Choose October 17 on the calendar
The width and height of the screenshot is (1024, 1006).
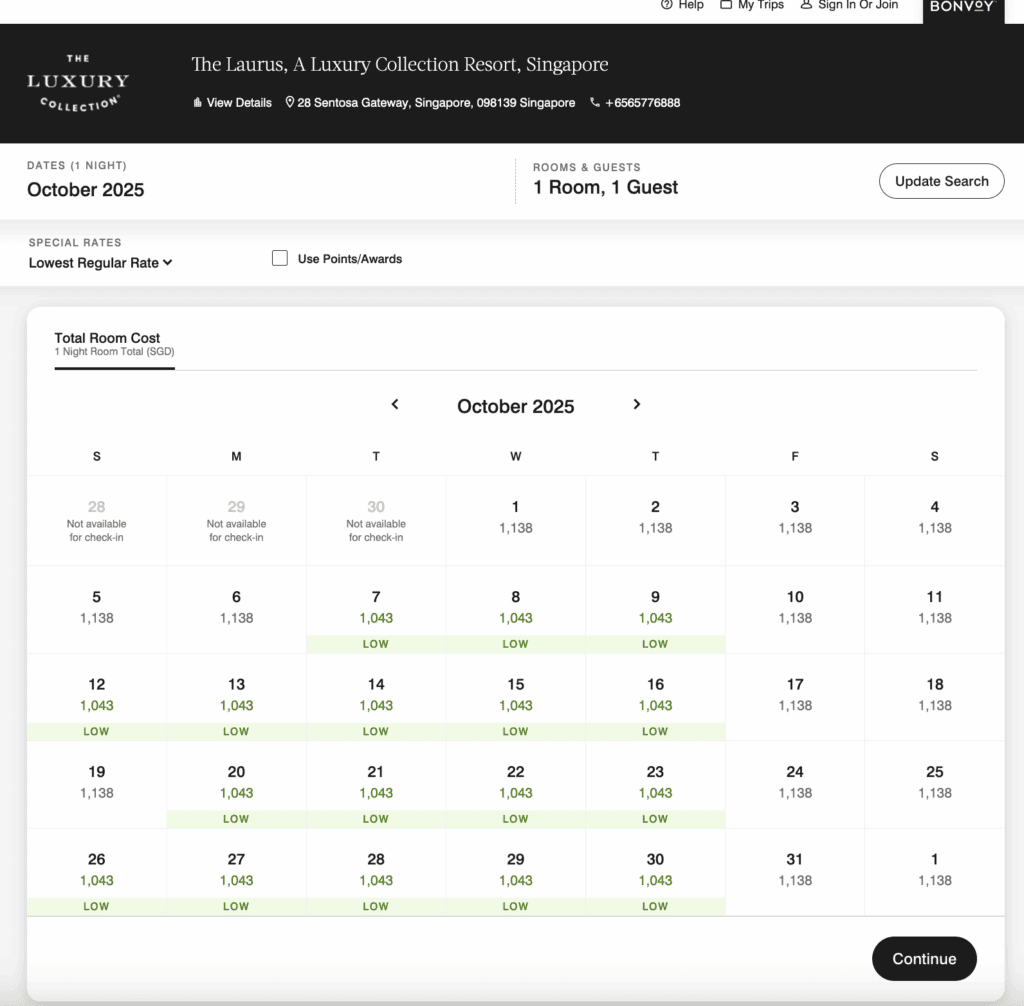tap(795, 695)
